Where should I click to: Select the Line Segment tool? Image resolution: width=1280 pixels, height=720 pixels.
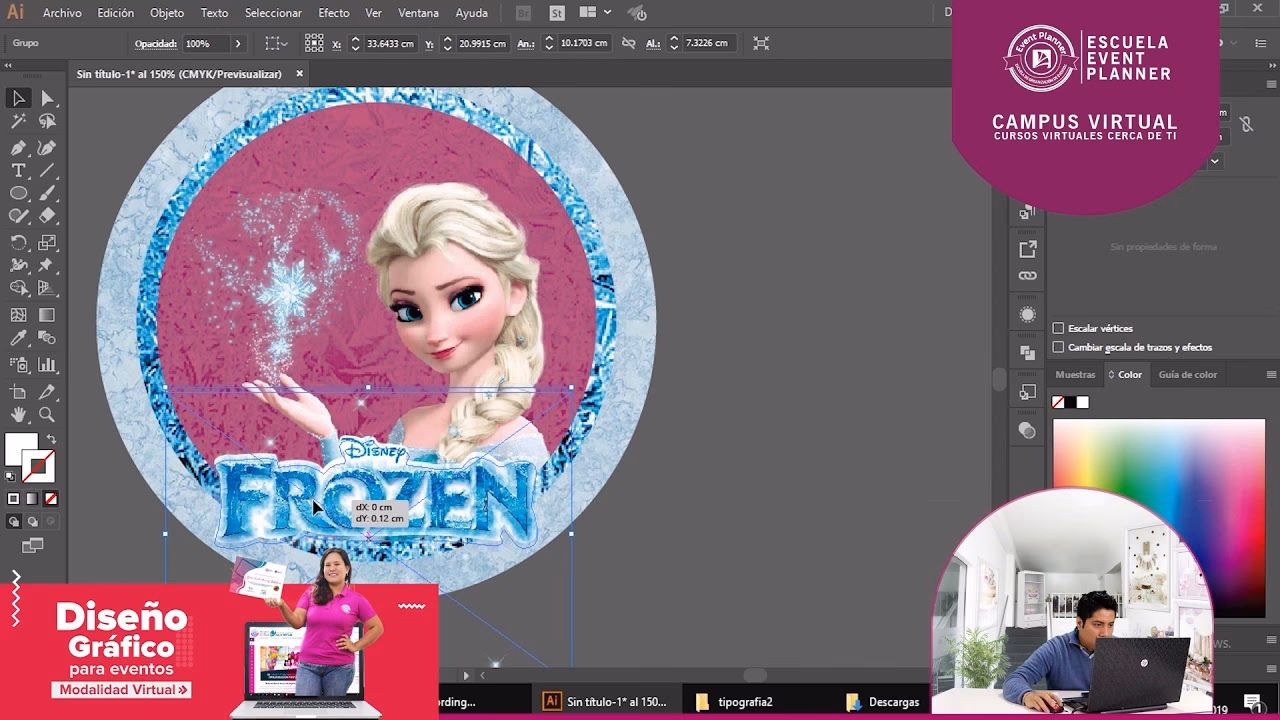pos(47,171)
